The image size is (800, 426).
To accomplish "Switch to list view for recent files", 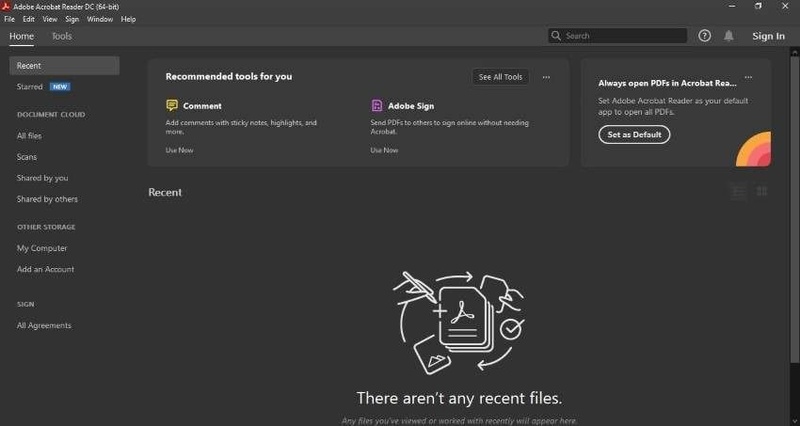I will click(739, 192).
